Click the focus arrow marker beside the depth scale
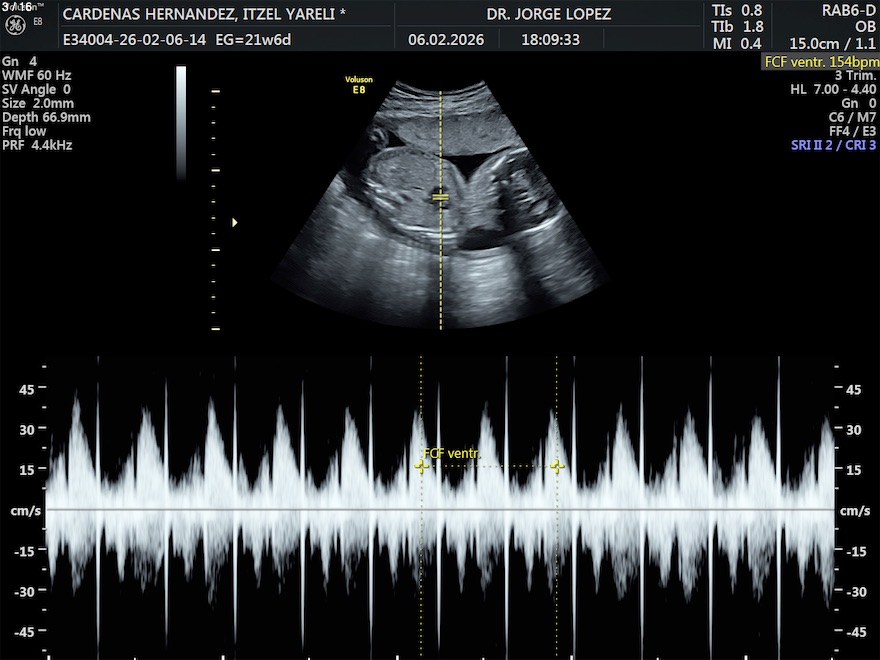This screenshot has height=660, width=880. click(235, 222)
